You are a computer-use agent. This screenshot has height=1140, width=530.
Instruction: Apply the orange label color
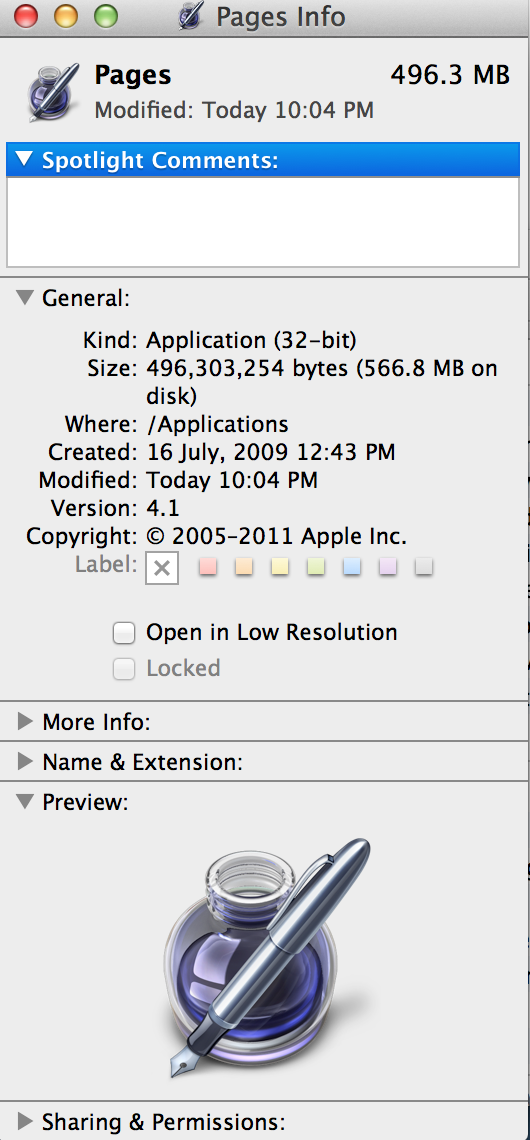[x=244, y=566]
